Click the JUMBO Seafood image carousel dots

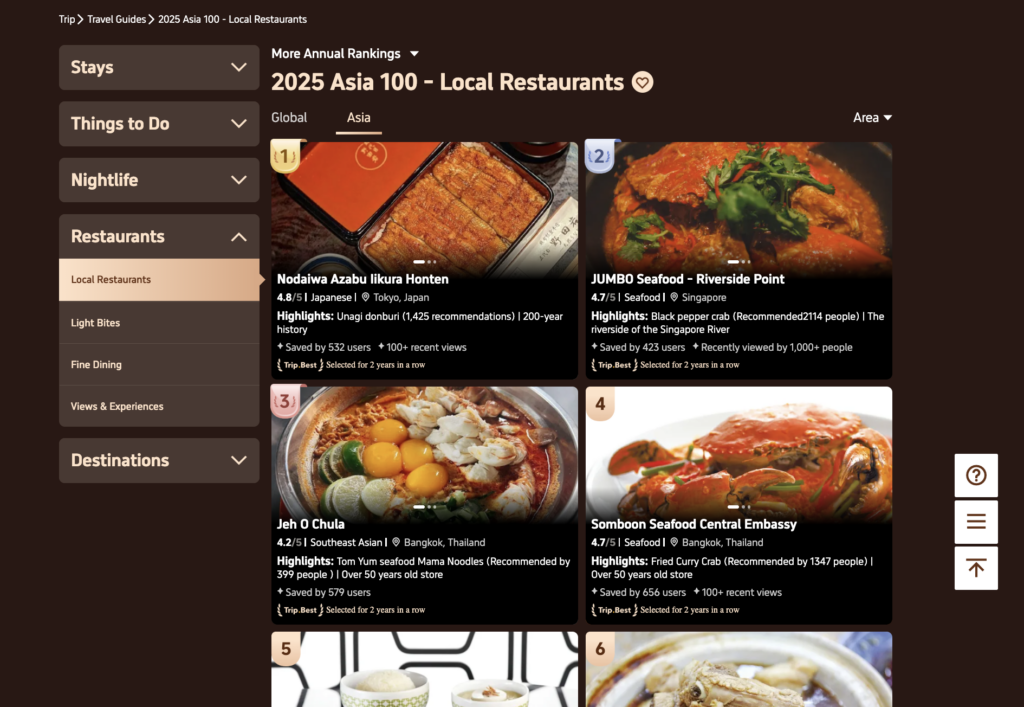point(738,262)
